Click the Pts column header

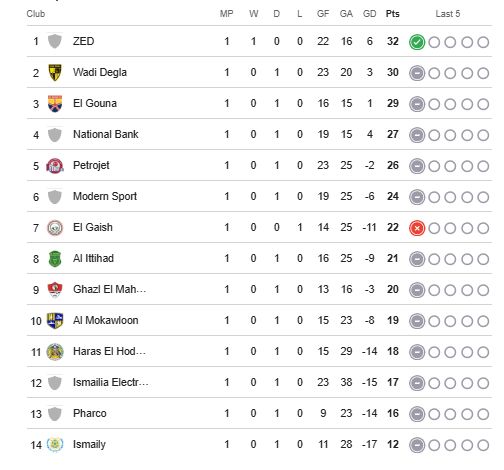tap(392, 14)
